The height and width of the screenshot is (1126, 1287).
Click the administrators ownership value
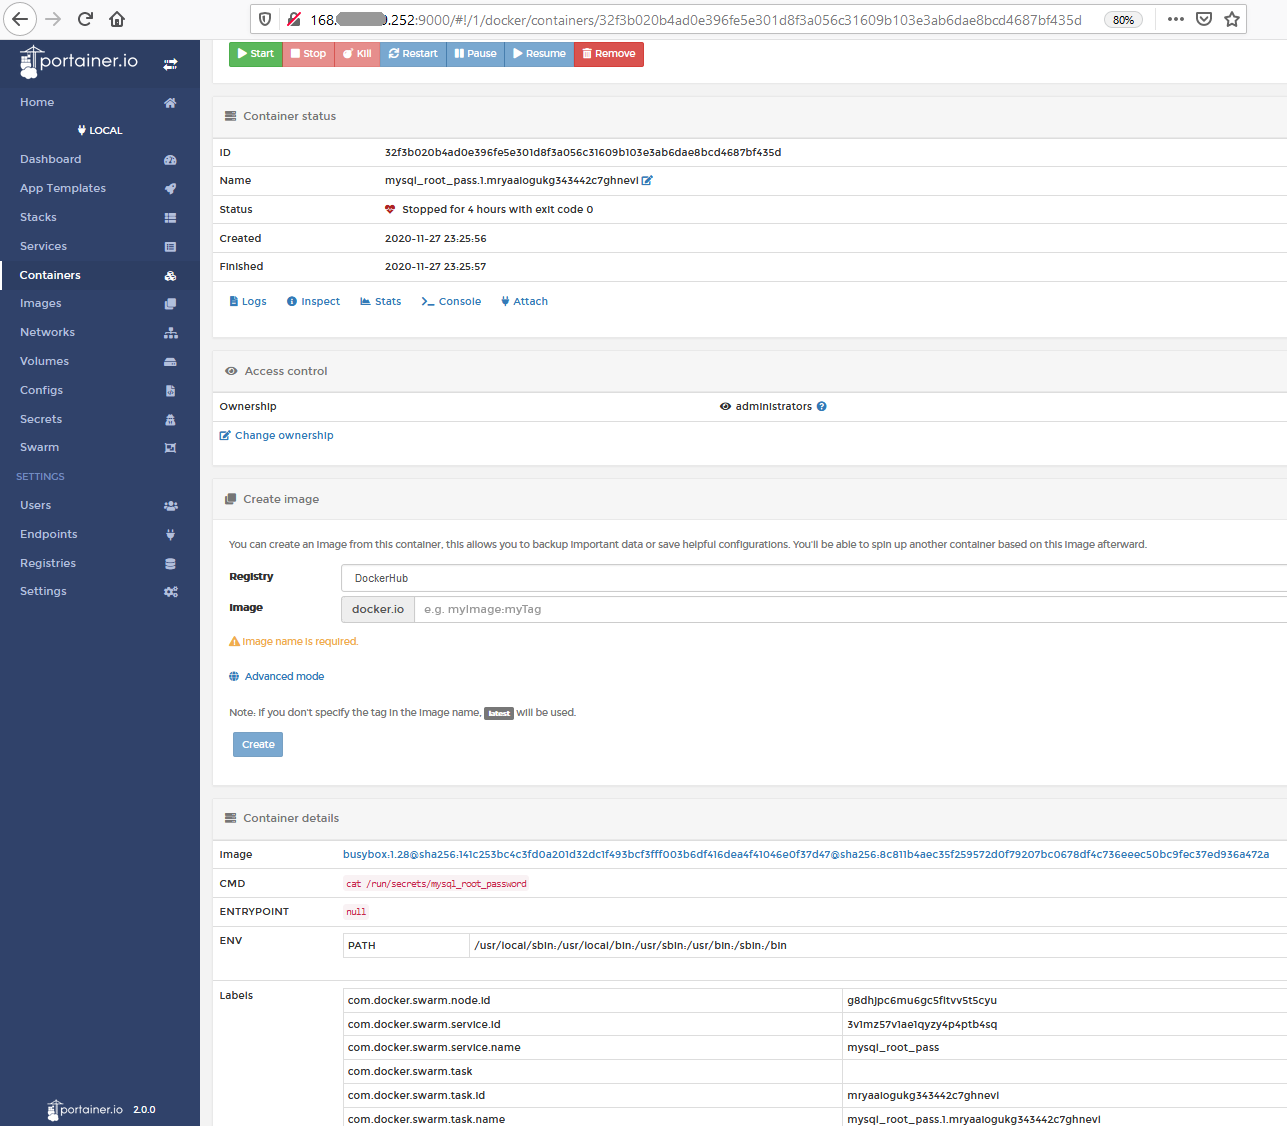point(773,407)
